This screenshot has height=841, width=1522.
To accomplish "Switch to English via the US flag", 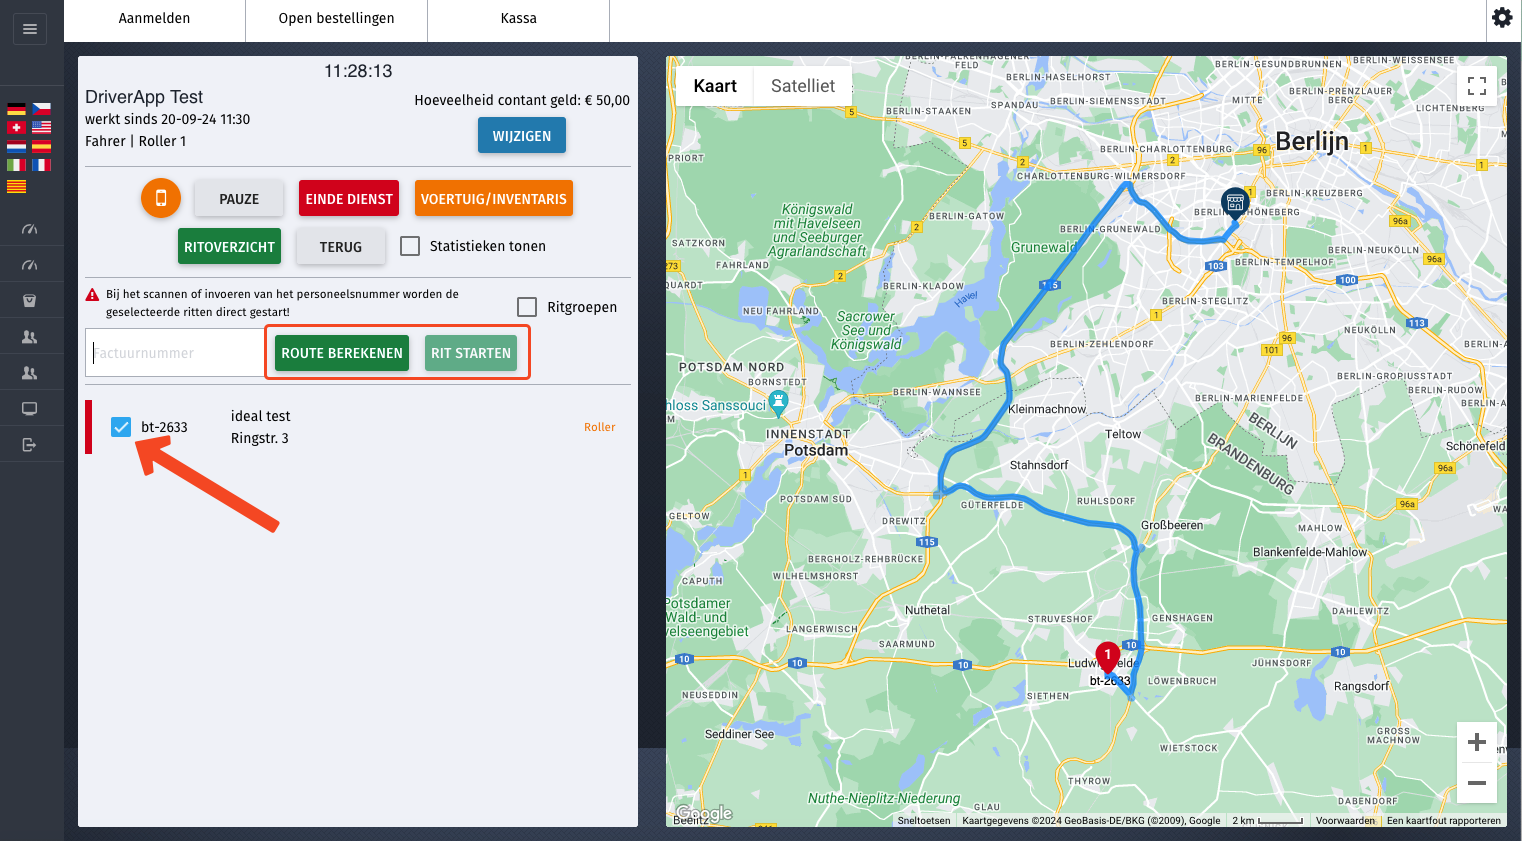I will [x=41, y=128].
